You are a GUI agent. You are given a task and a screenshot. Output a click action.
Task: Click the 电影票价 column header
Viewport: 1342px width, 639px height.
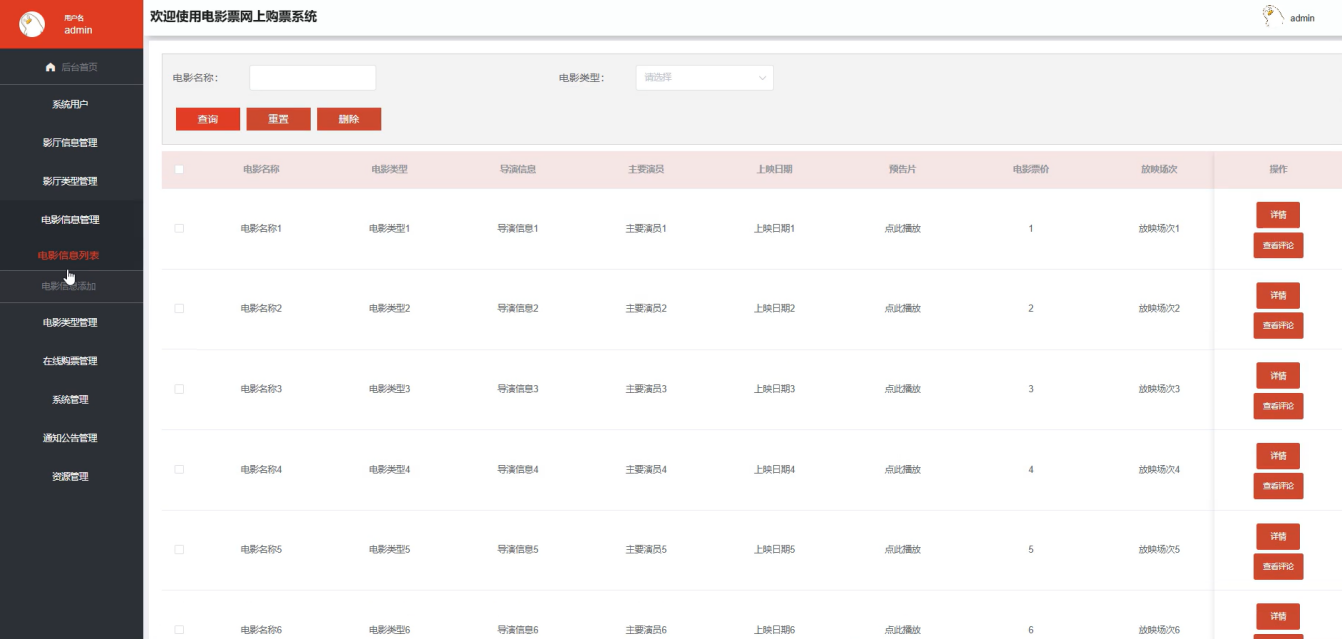coord(1031,170)
